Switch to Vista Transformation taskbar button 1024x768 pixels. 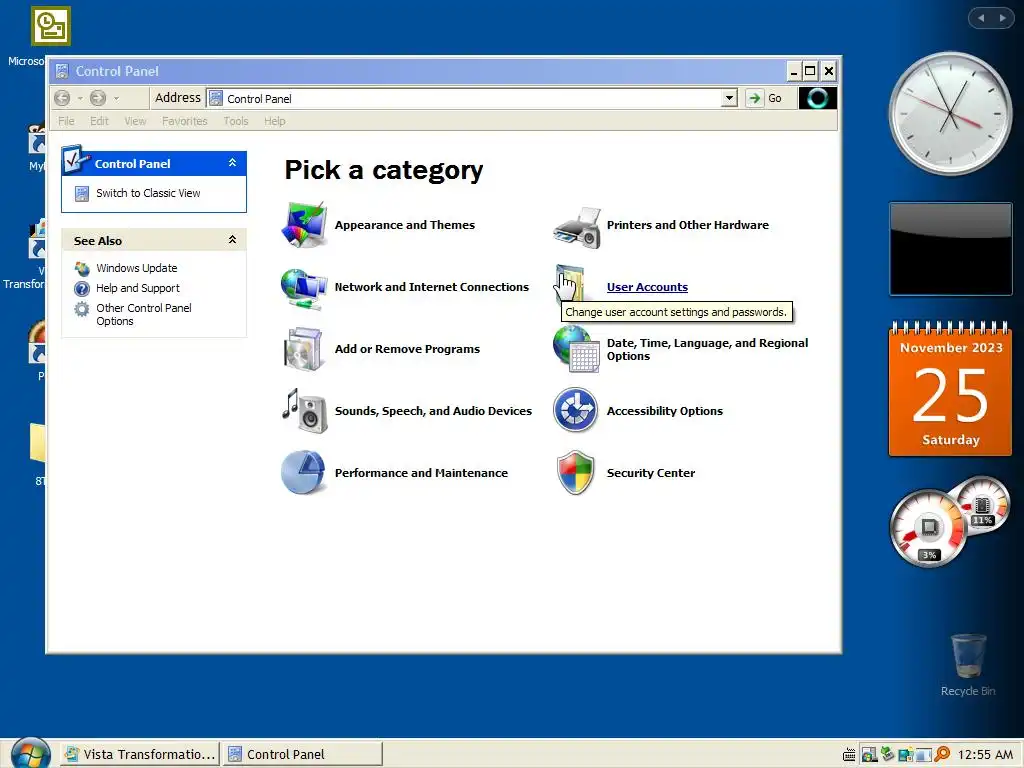click(140, 754)
